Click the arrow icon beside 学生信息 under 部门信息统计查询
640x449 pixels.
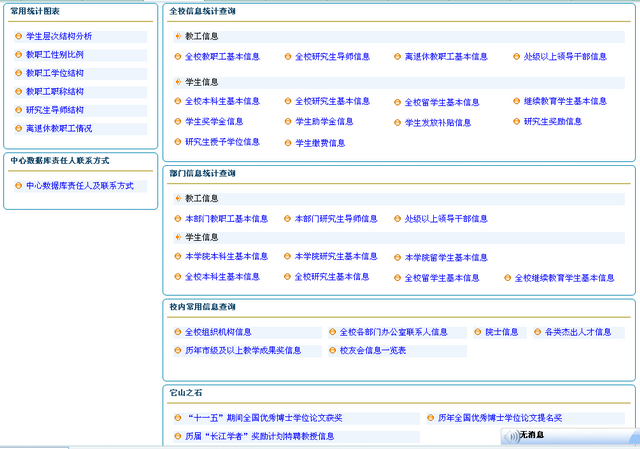coord(177,237)
